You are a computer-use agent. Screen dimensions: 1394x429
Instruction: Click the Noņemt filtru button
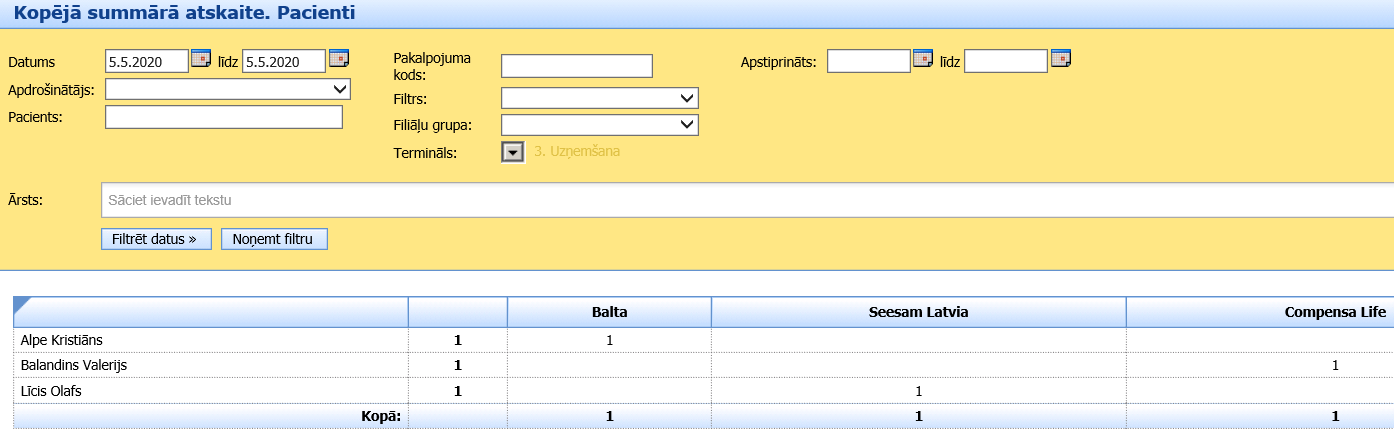click(274, 239)
